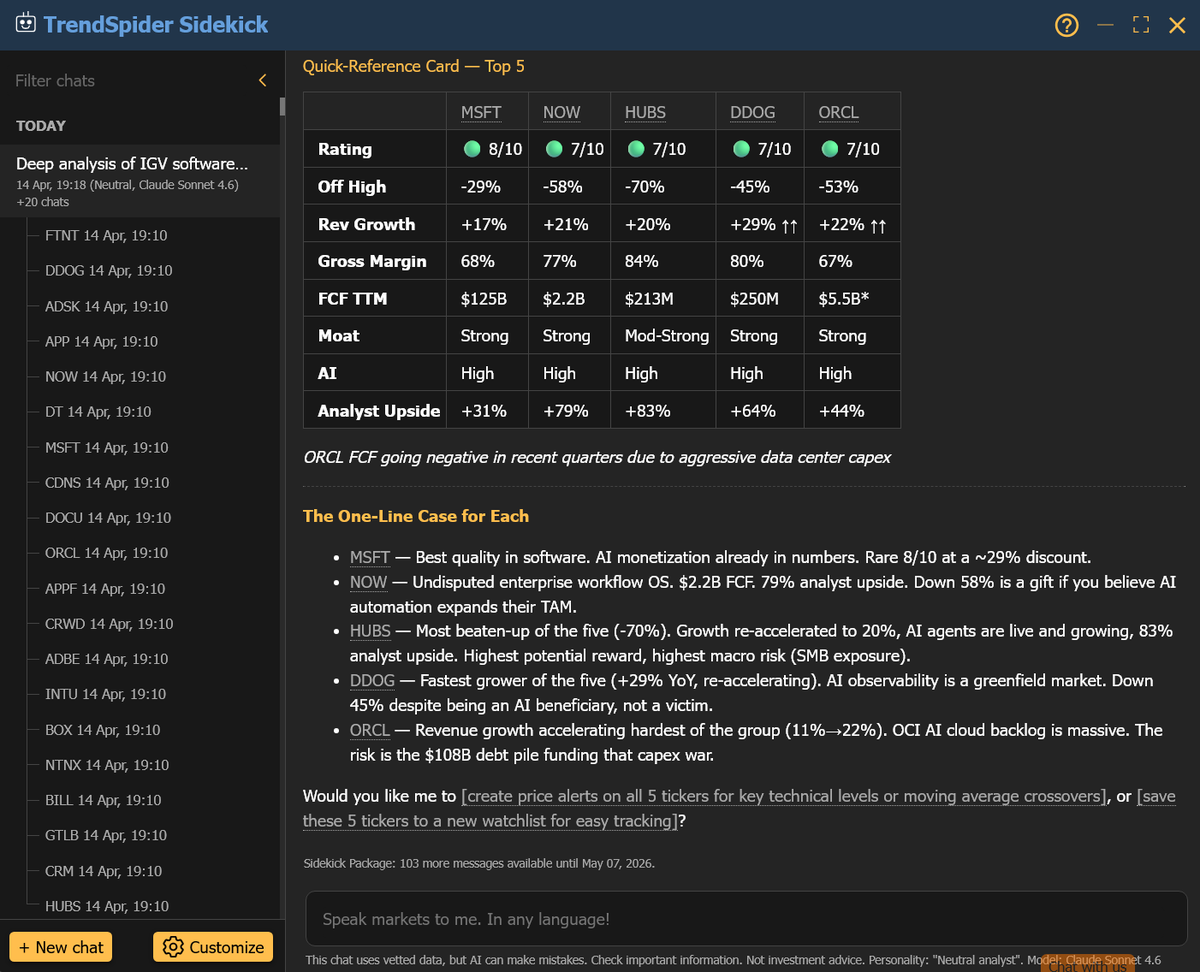Select the 84% gross margin cell

coord(662,261)
